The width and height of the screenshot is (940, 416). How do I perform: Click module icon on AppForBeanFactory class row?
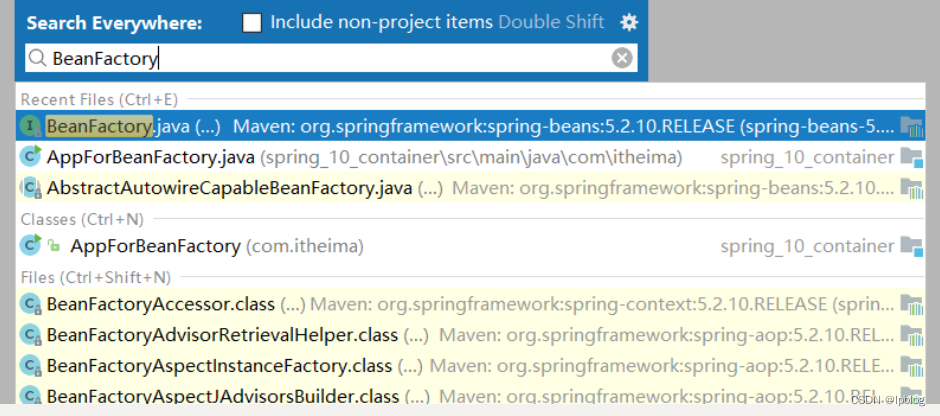point(912,246)
